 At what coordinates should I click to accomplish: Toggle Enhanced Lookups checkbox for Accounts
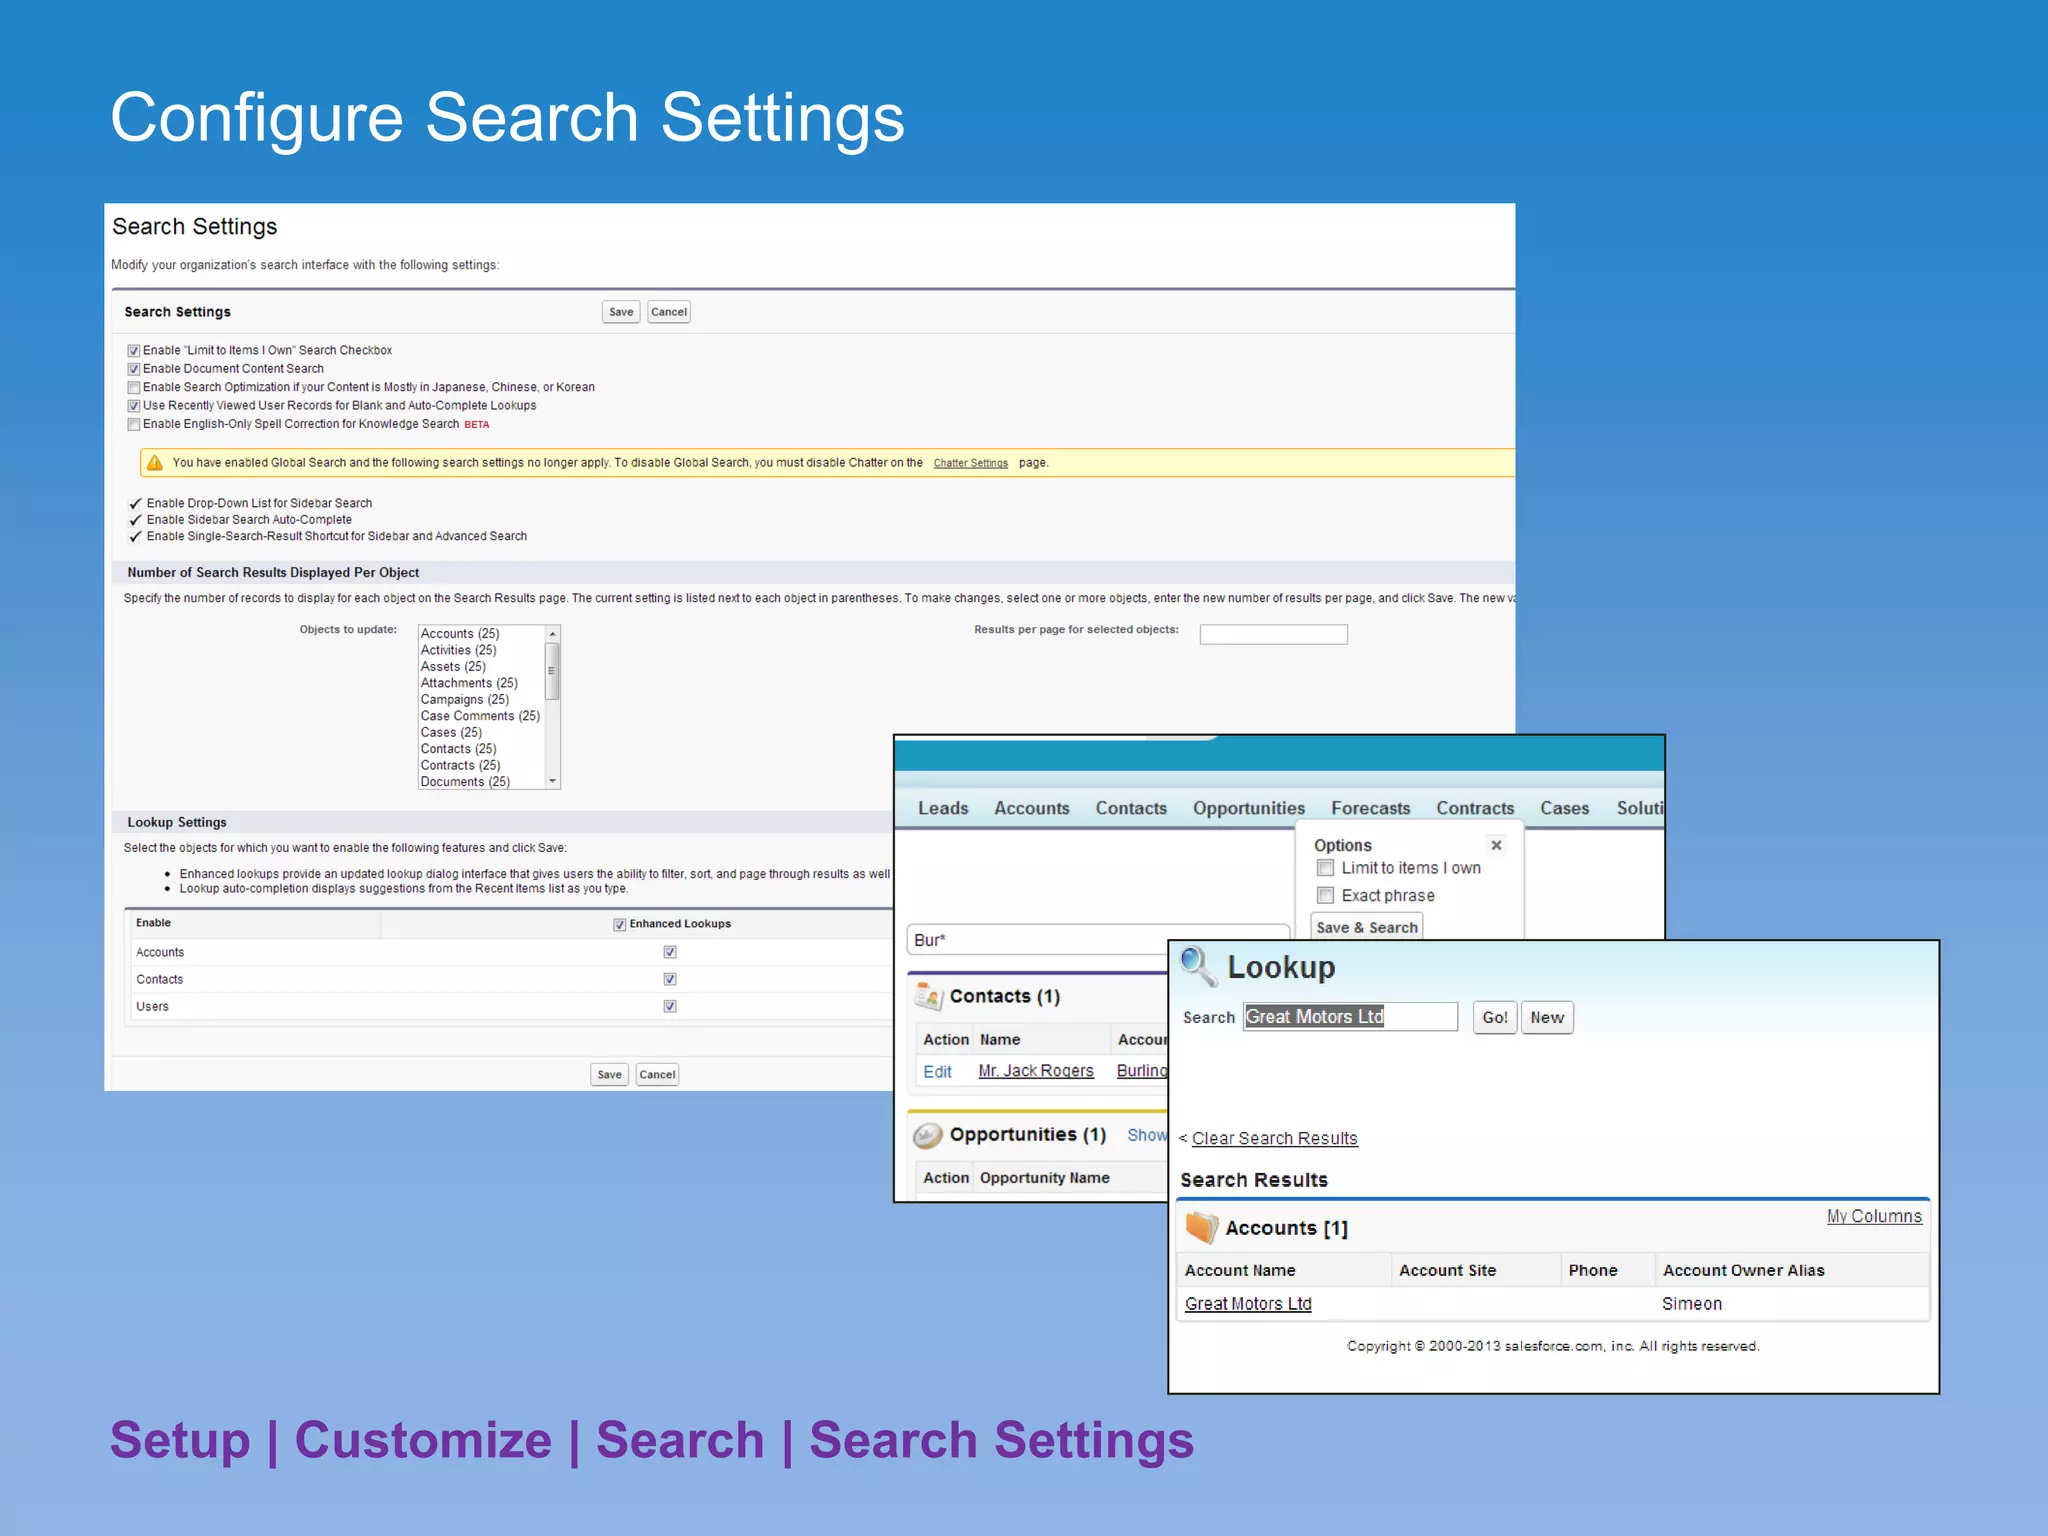click(670, 952)
